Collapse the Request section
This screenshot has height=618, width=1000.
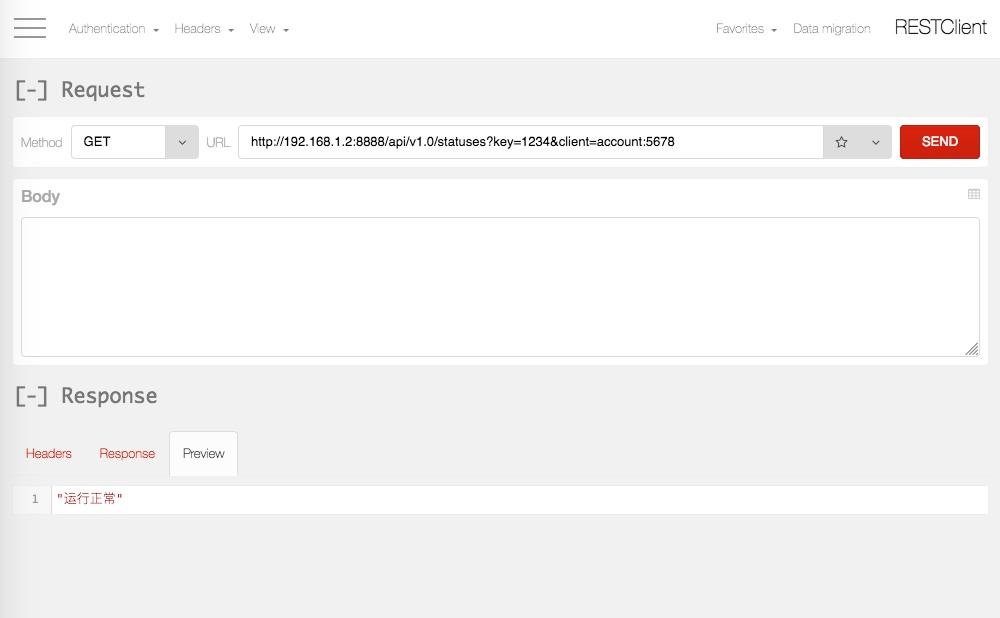click(x=32, y=90)
